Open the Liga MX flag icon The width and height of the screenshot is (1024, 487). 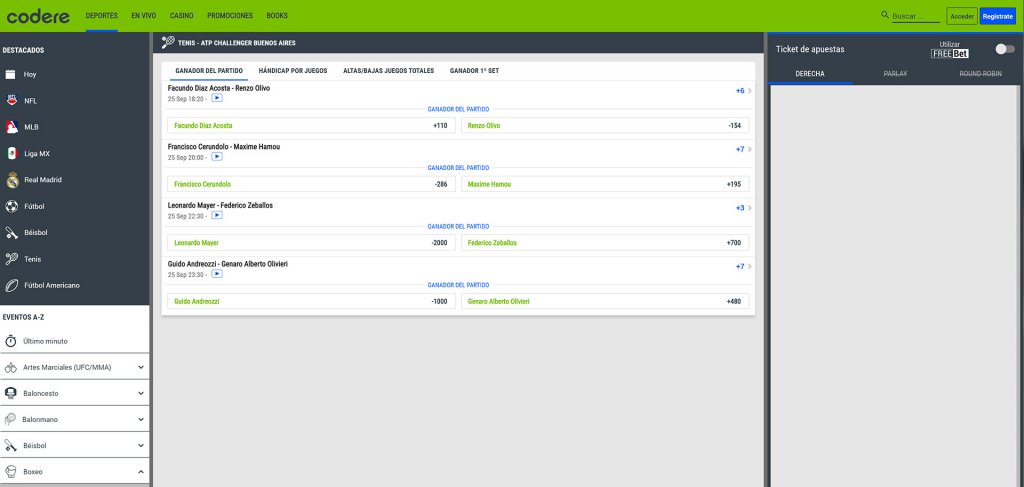click(x=11, y=153)
